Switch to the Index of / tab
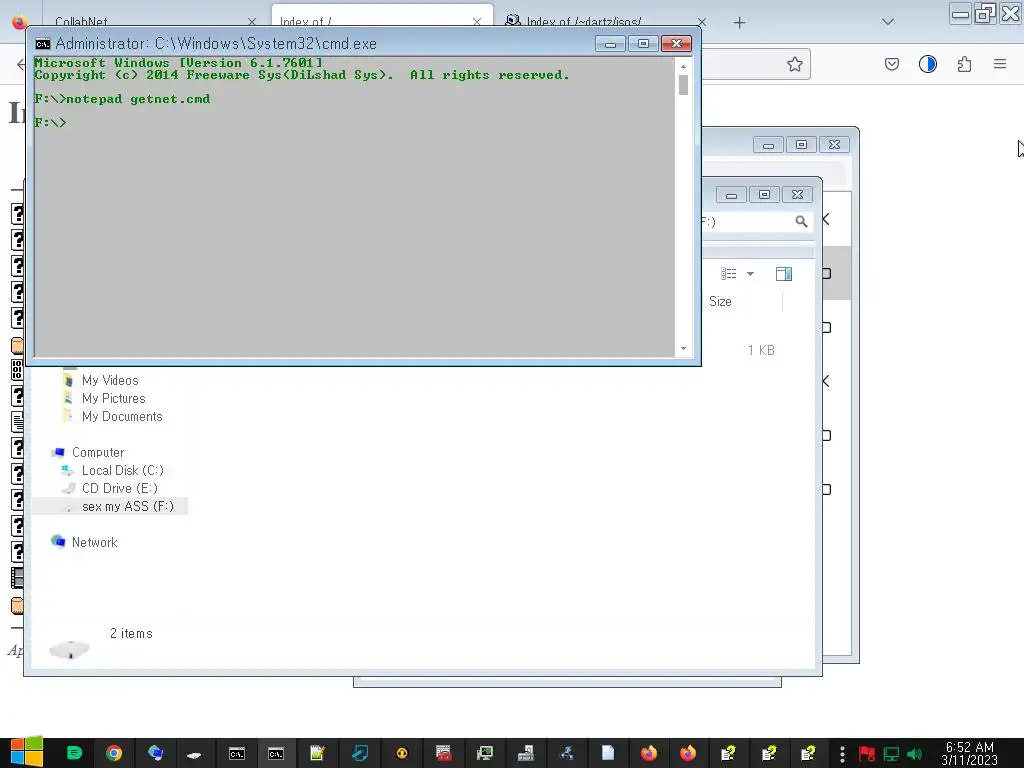 point(382,16)
